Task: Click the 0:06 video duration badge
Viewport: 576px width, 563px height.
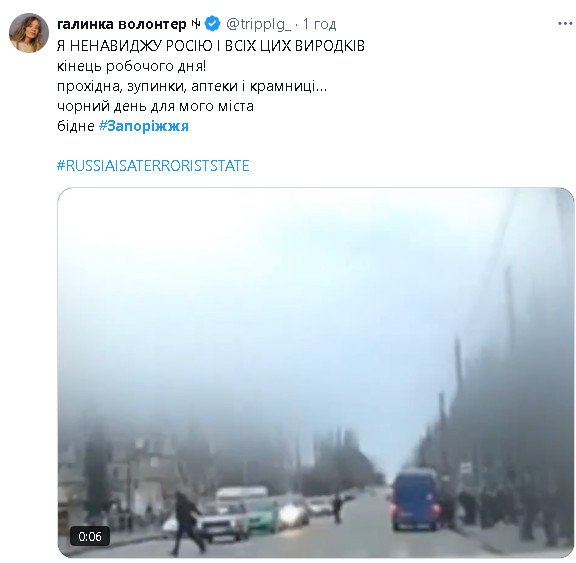Action: point(90,537)
